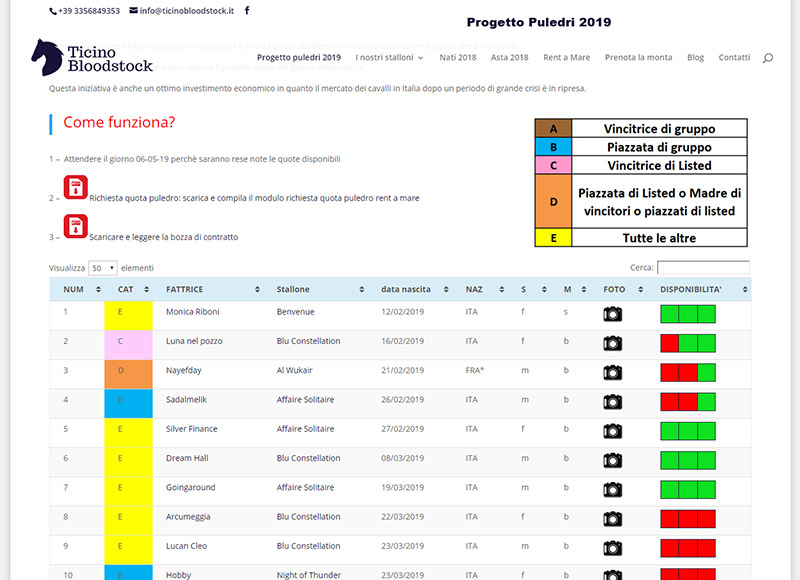This screenshot has height=580, width=800.
Task: Go to Nati 2018 page
Action: coord(458,58)
